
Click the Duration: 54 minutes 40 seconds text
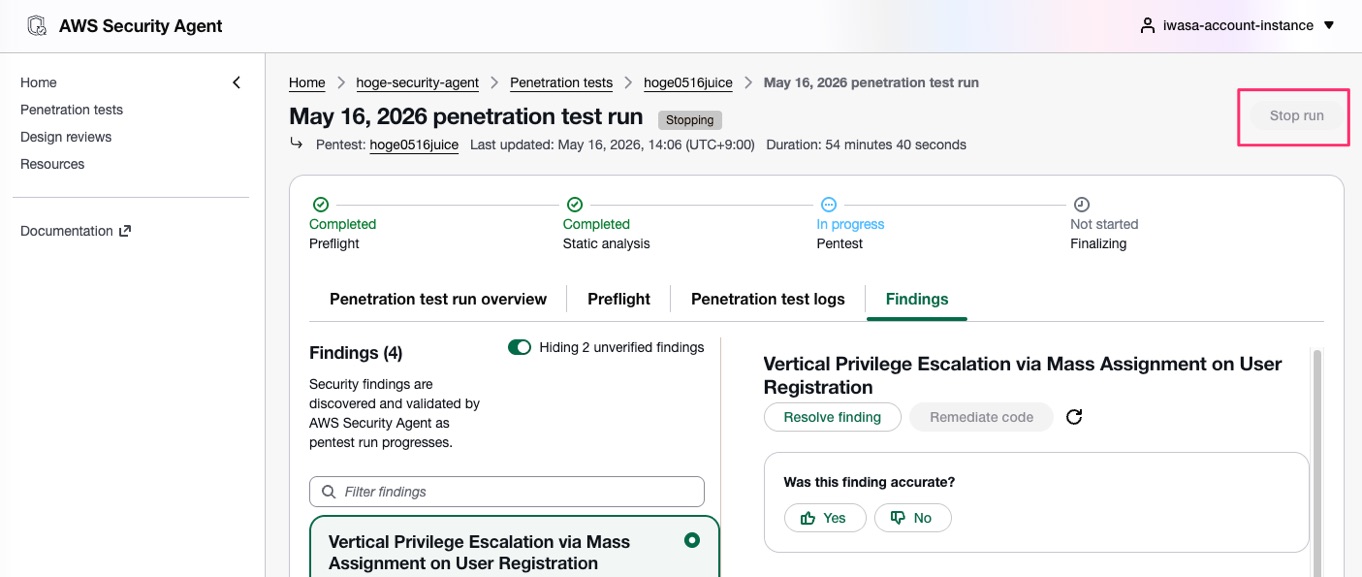[866, 145]
